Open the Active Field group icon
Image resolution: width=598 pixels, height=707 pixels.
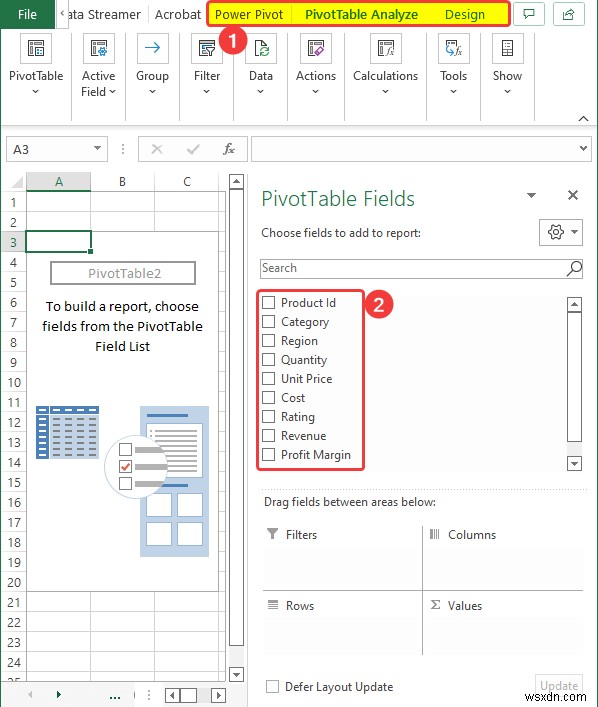pyautogui.click(x=98, y=48)
